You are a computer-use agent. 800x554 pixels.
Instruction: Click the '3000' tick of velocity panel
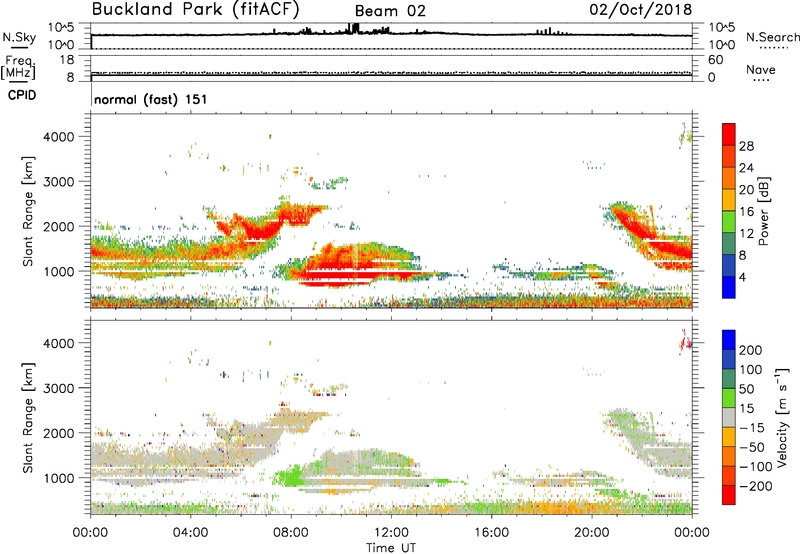[x=59, y=388]
